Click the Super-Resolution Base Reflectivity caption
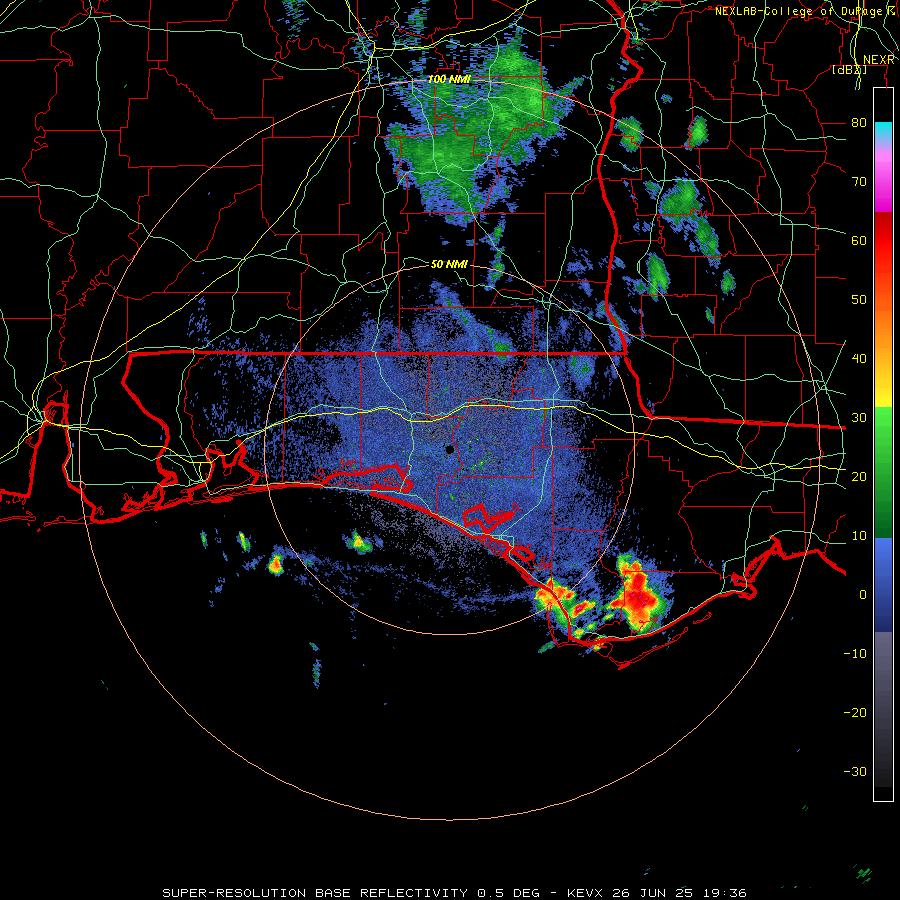The height and width of the screenshot is (900, 900). pyautogui.click(x=455, y=893)
